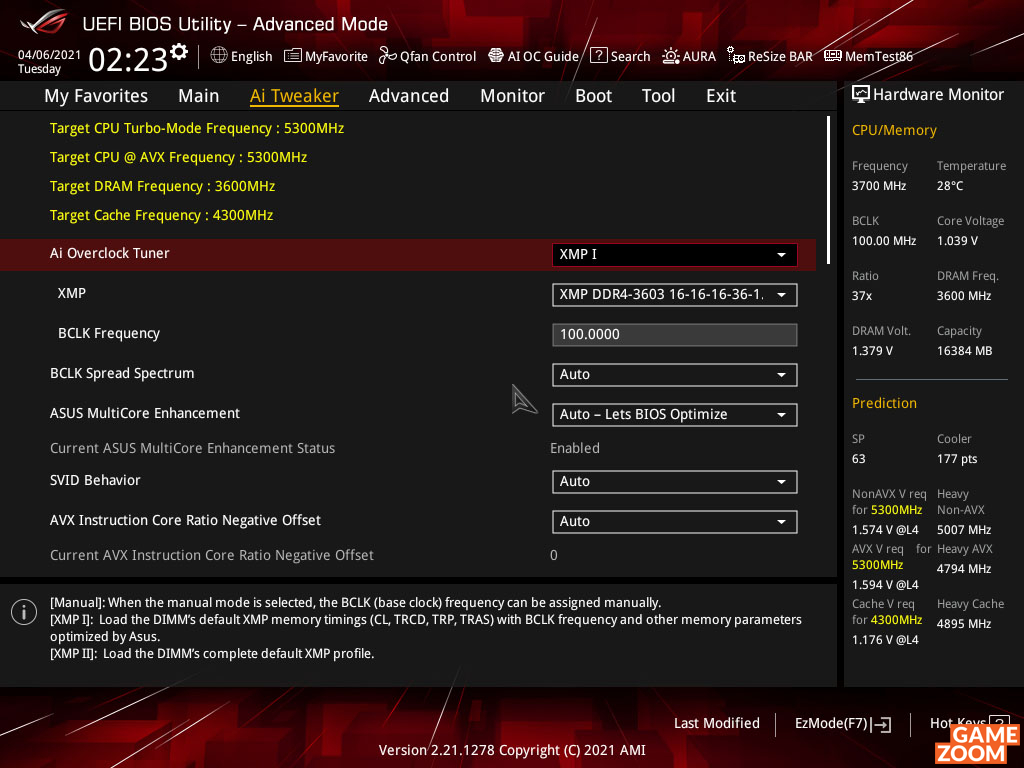
Task: Click Target CPU @ AVX Frequency text
Action: point(178,157)
